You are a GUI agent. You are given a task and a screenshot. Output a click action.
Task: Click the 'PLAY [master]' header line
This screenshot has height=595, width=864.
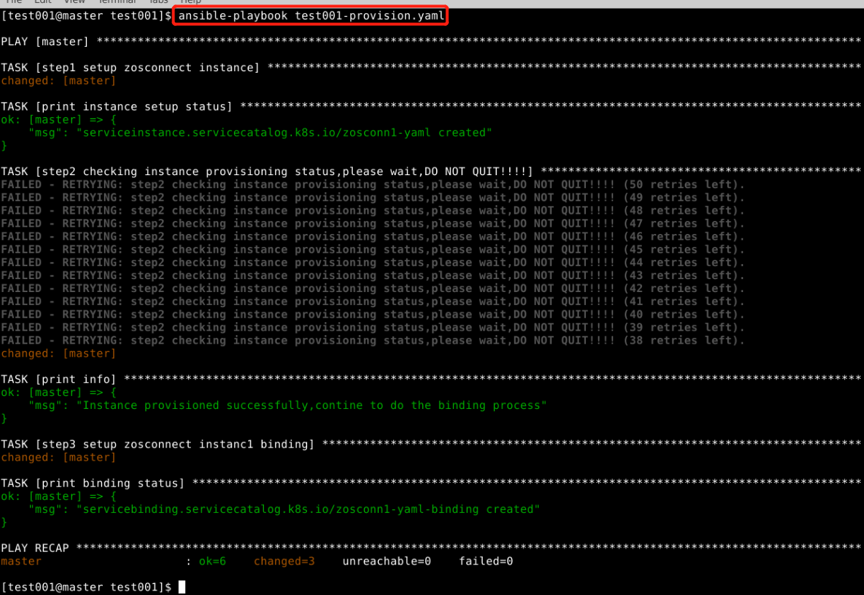[431, 41]
